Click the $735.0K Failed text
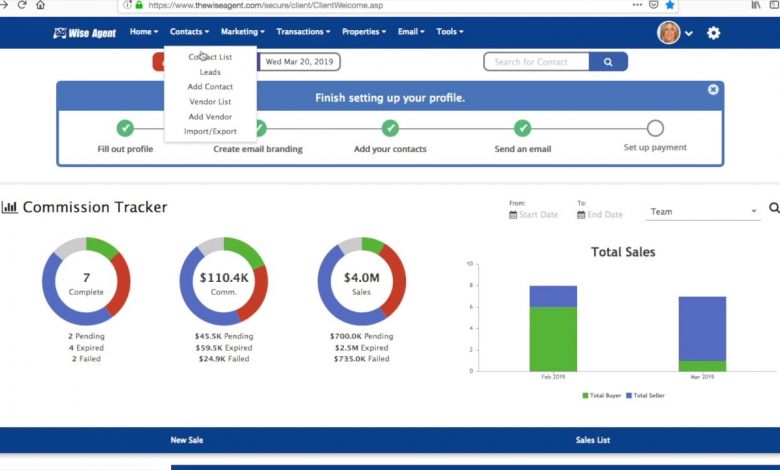This screenshot has height=470, width=780. (362, 359)
